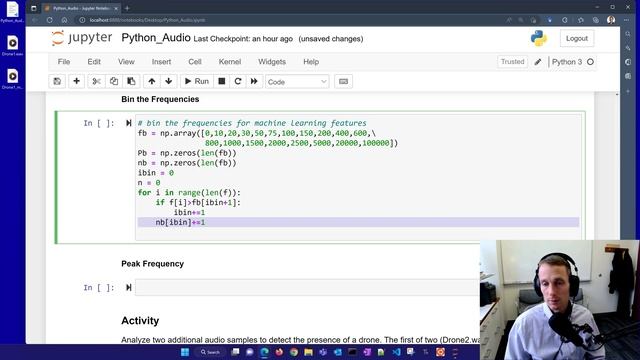The width and height of the screenshot is (640, 360).
Task: Click the Python 3 kernel indicator
Action: tap(567, 62)
